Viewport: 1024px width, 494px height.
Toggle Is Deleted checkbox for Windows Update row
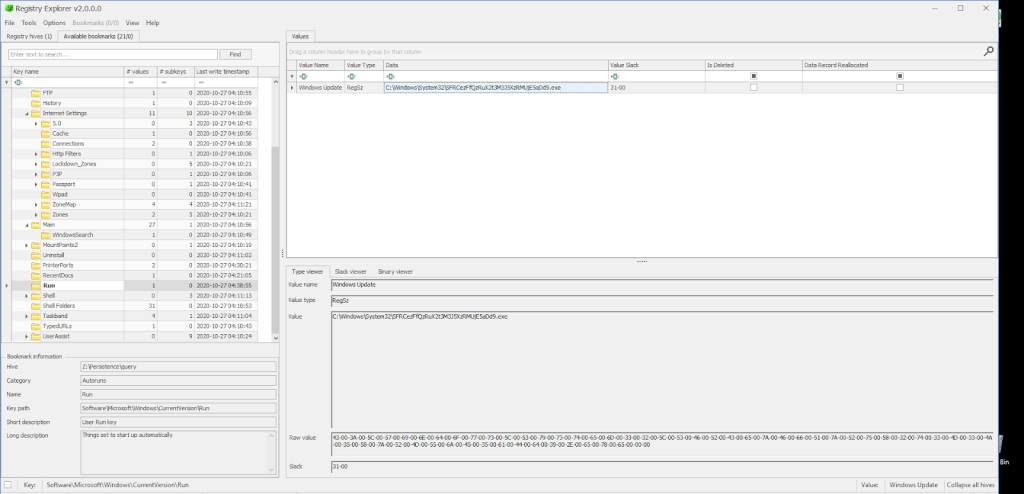[754, 88]
